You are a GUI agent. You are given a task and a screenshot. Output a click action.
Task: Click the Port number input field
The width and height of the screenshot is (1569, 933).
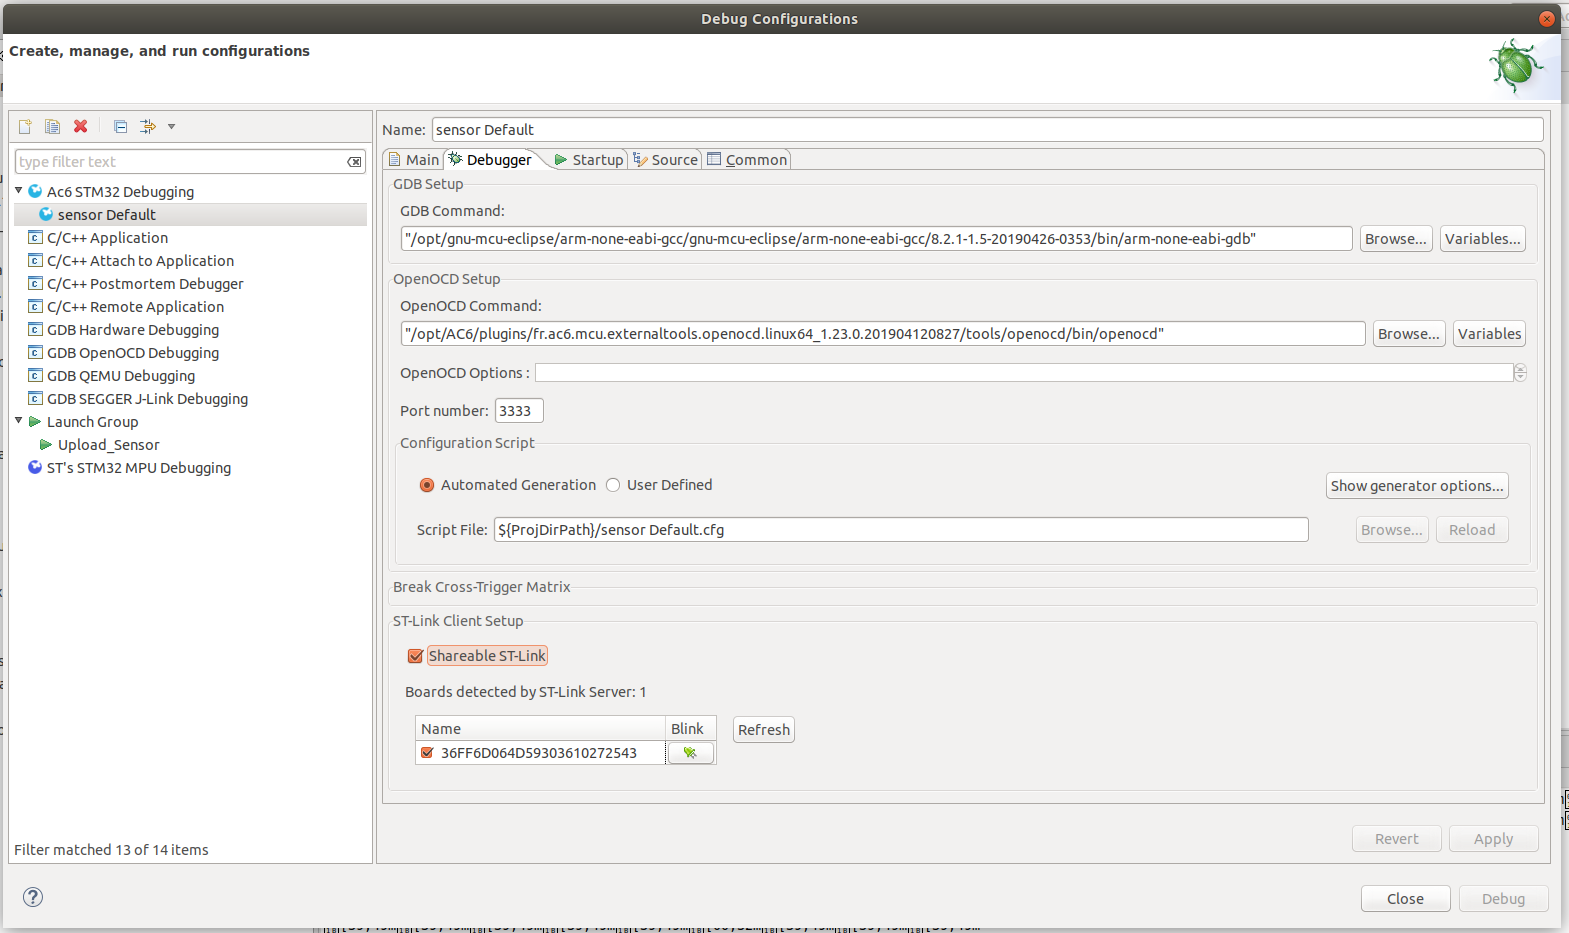click(519, 411)
